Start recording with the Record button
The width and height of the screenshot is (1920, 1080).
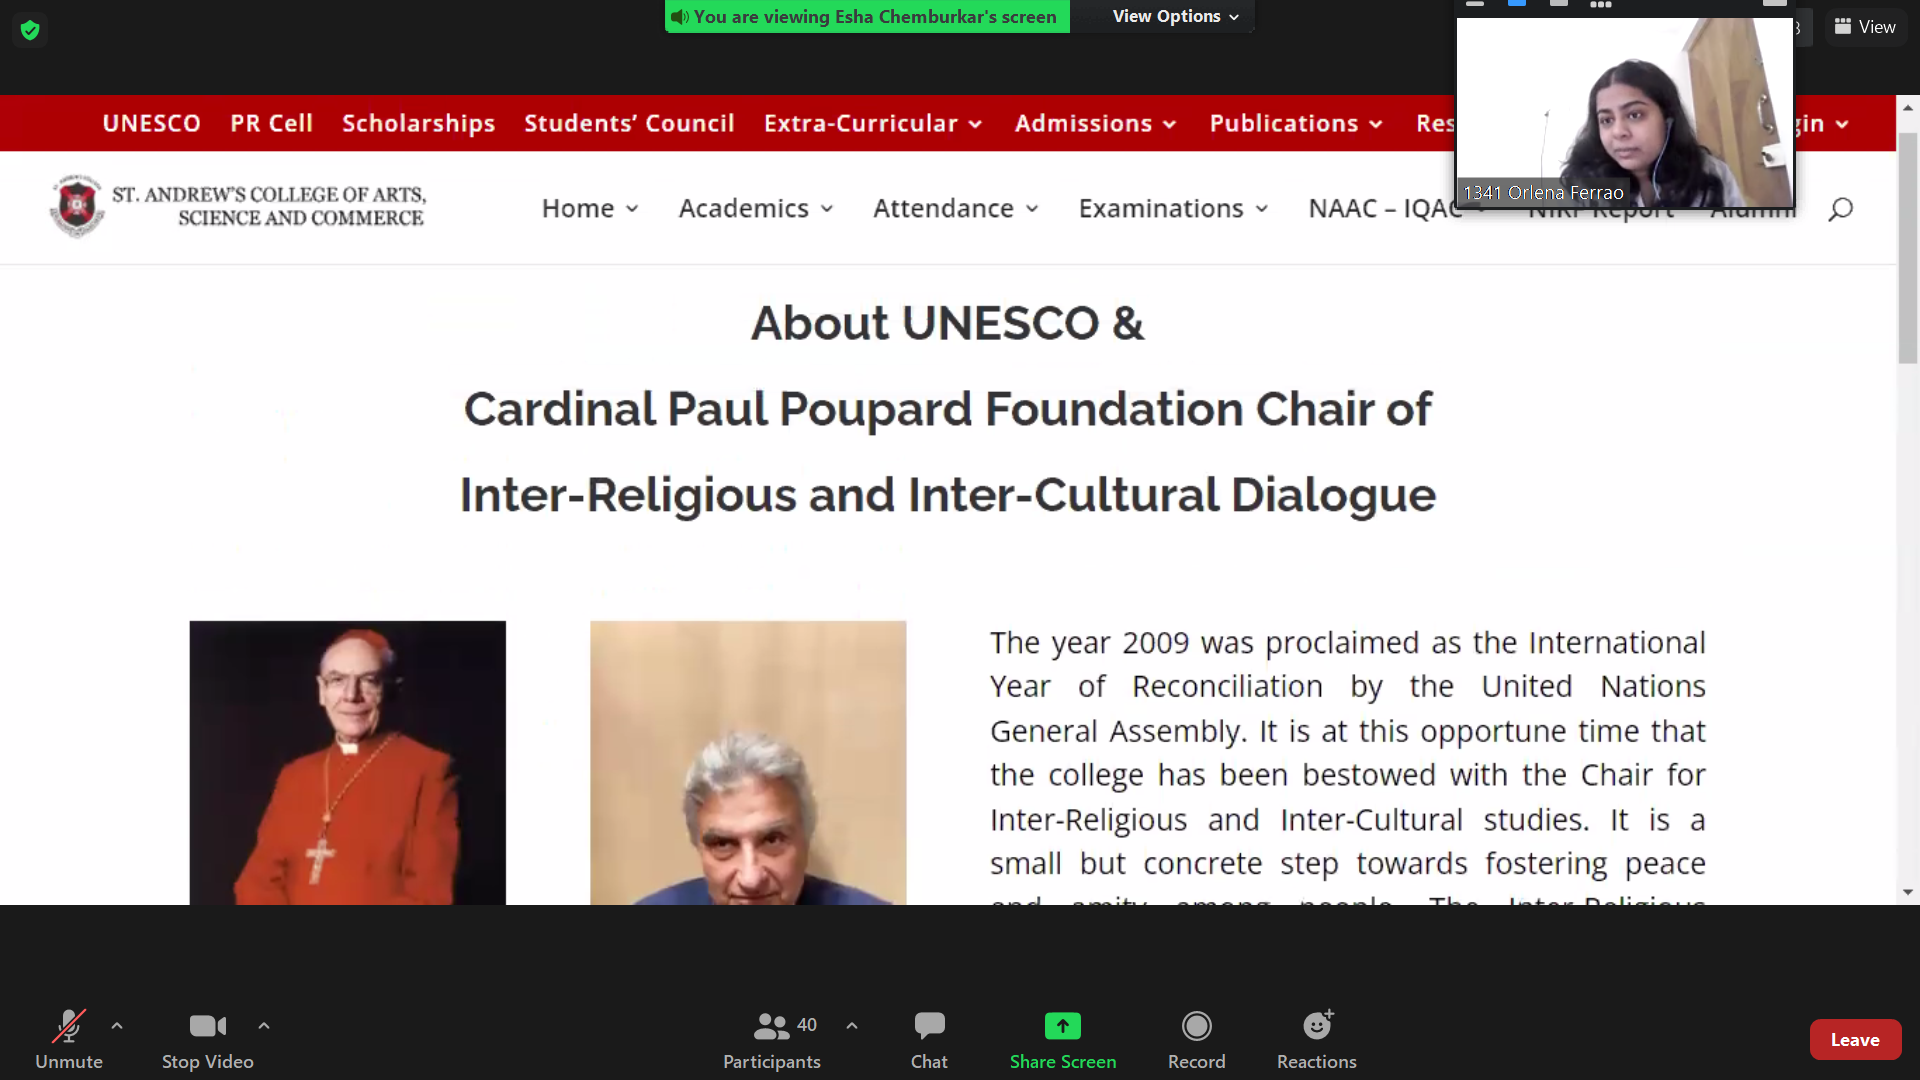tap(1196, 1040)
